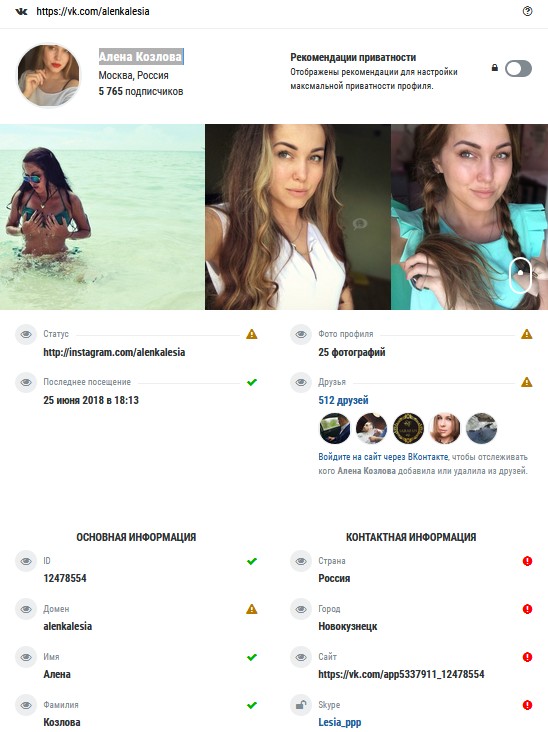The image size is (548, 732).
Task: Click the warning icon beside Домен
Action: click(x=252, y=609)
